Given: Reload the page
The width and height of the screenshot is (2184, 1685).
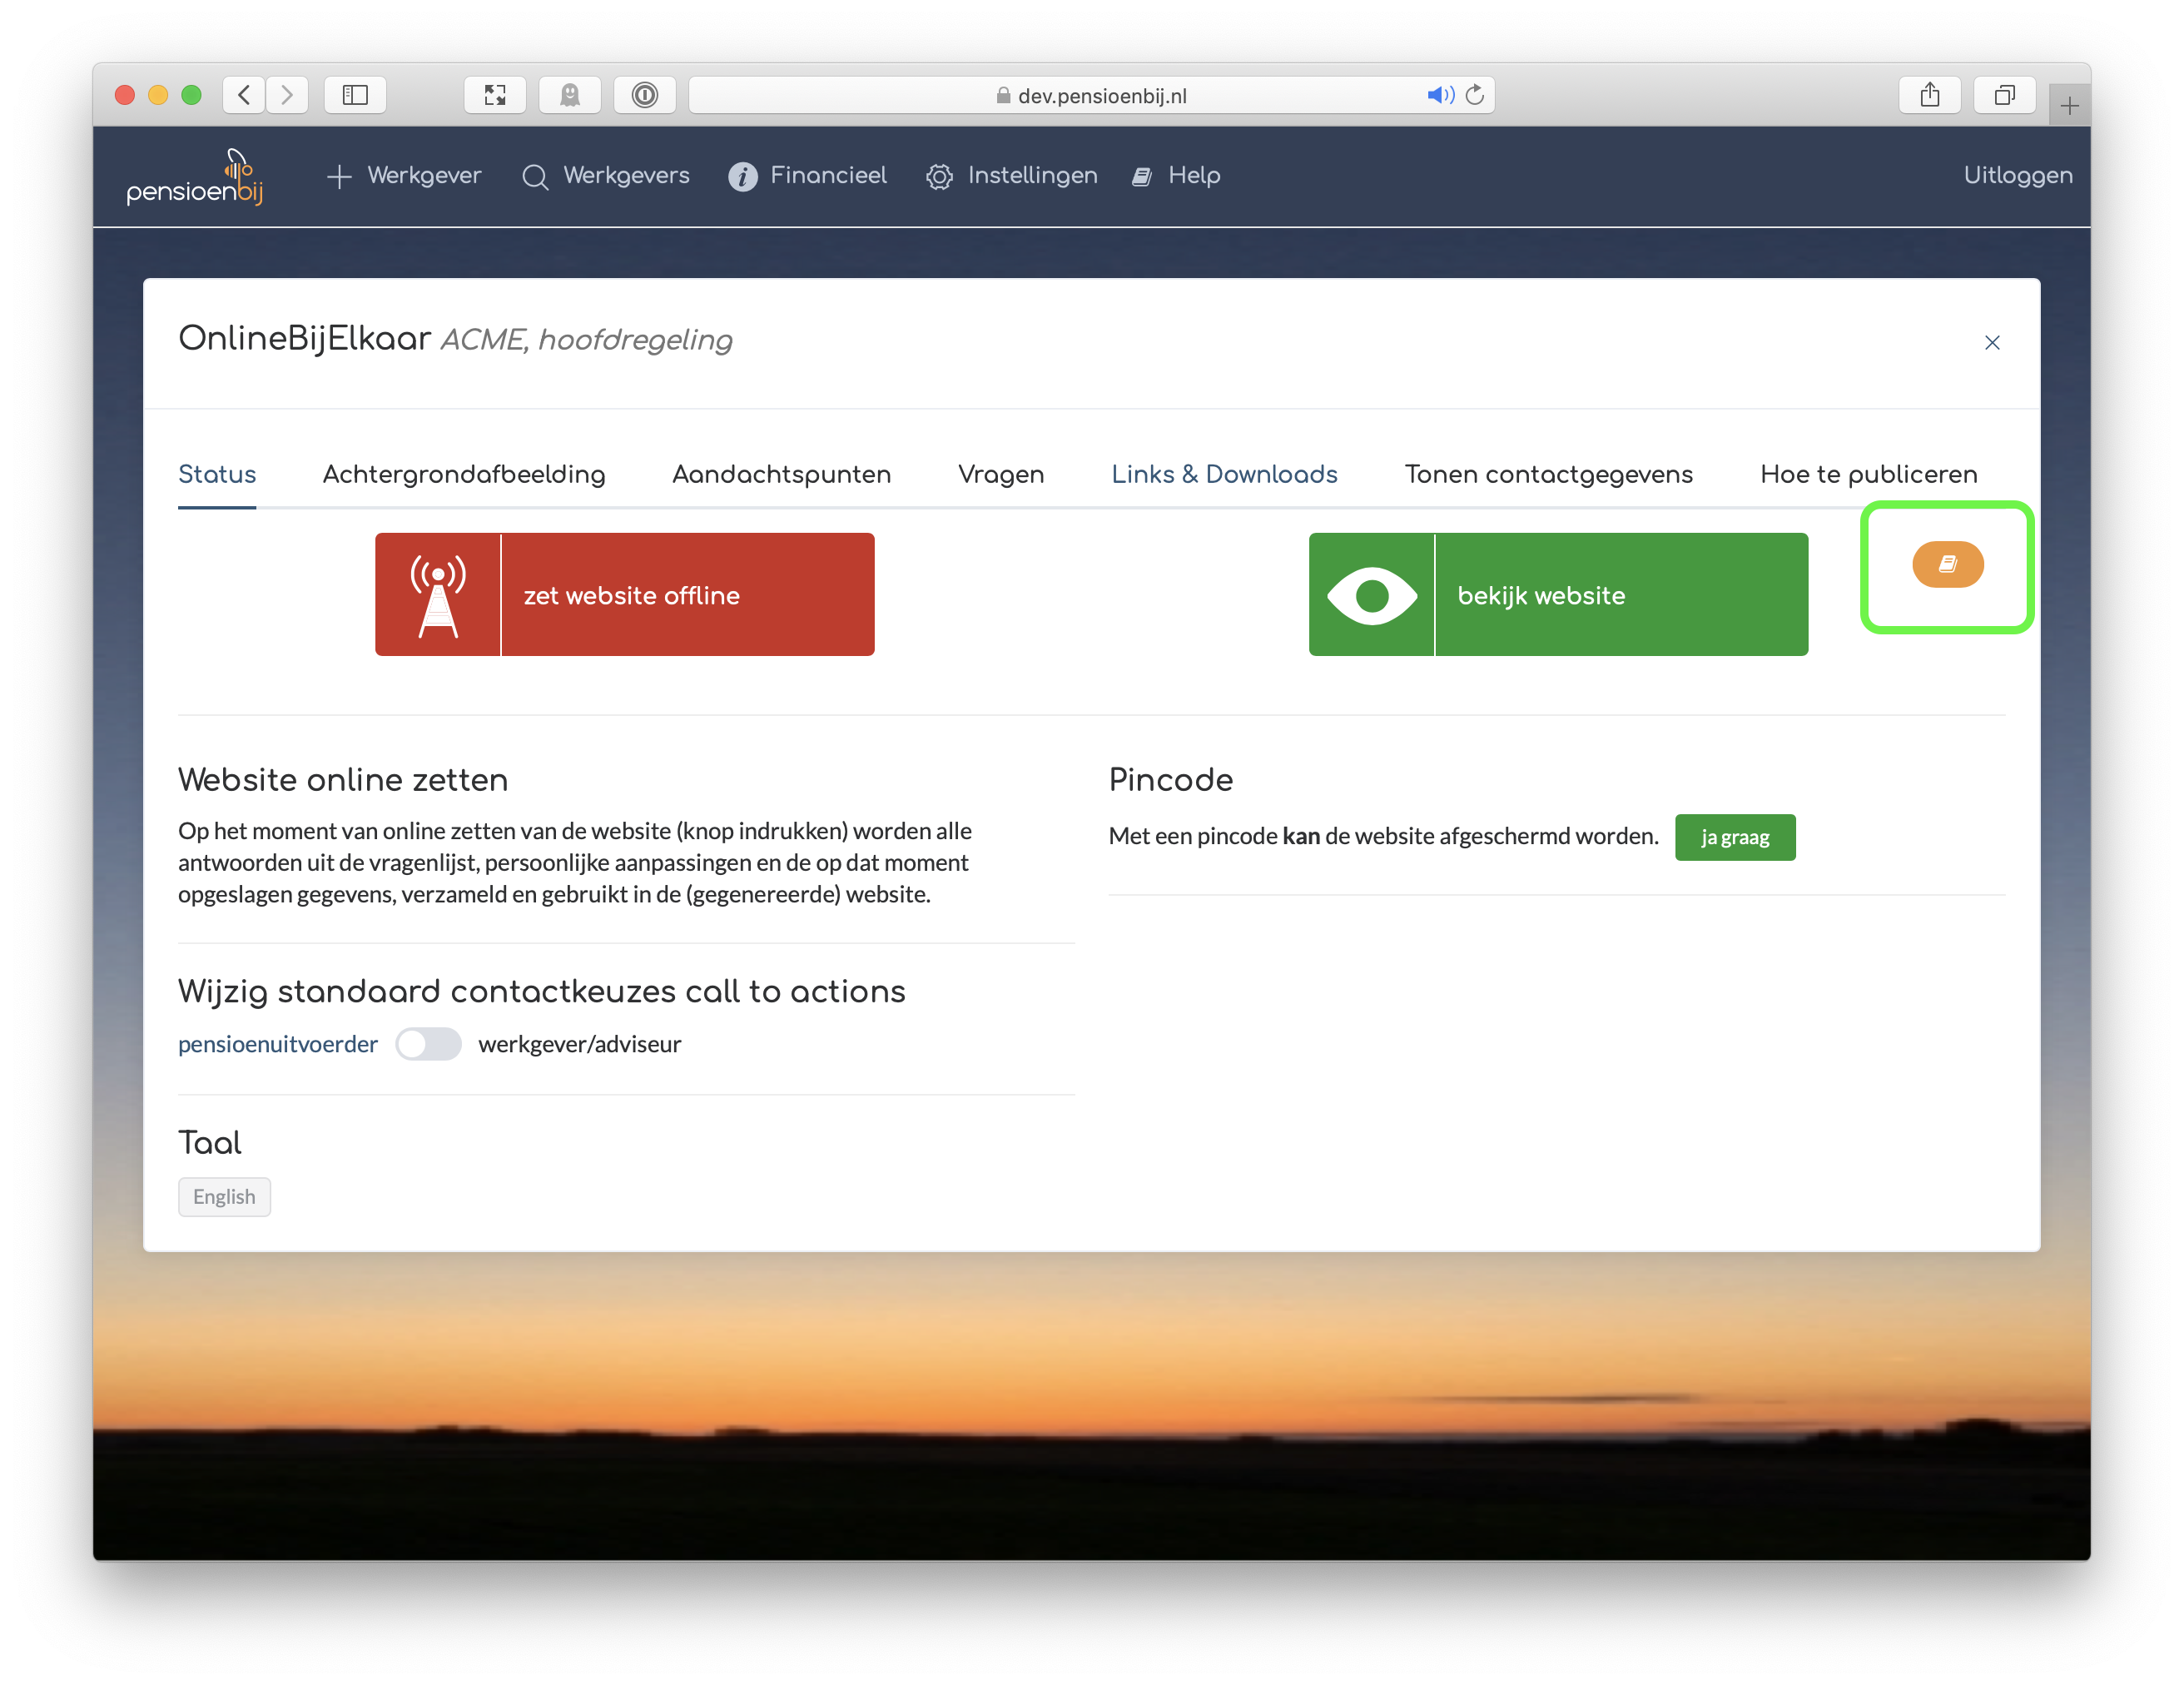Looking at the screenshot, I should point(1475,95).
